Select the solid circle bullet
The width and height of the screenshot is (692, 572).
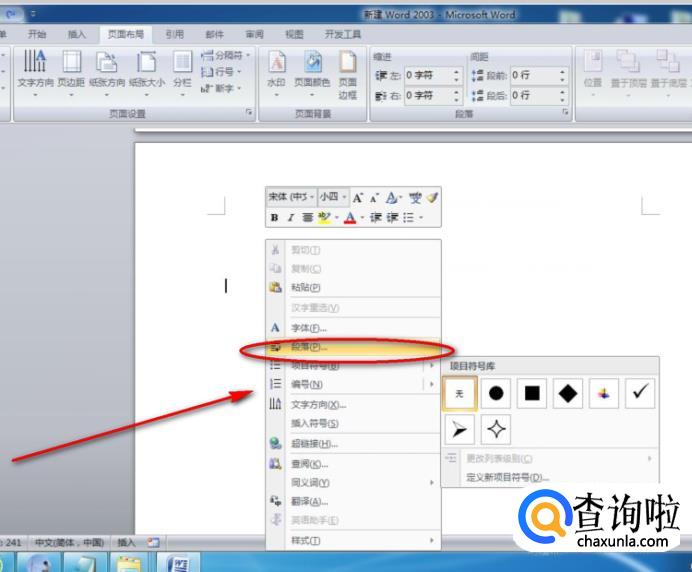[496, 393]
